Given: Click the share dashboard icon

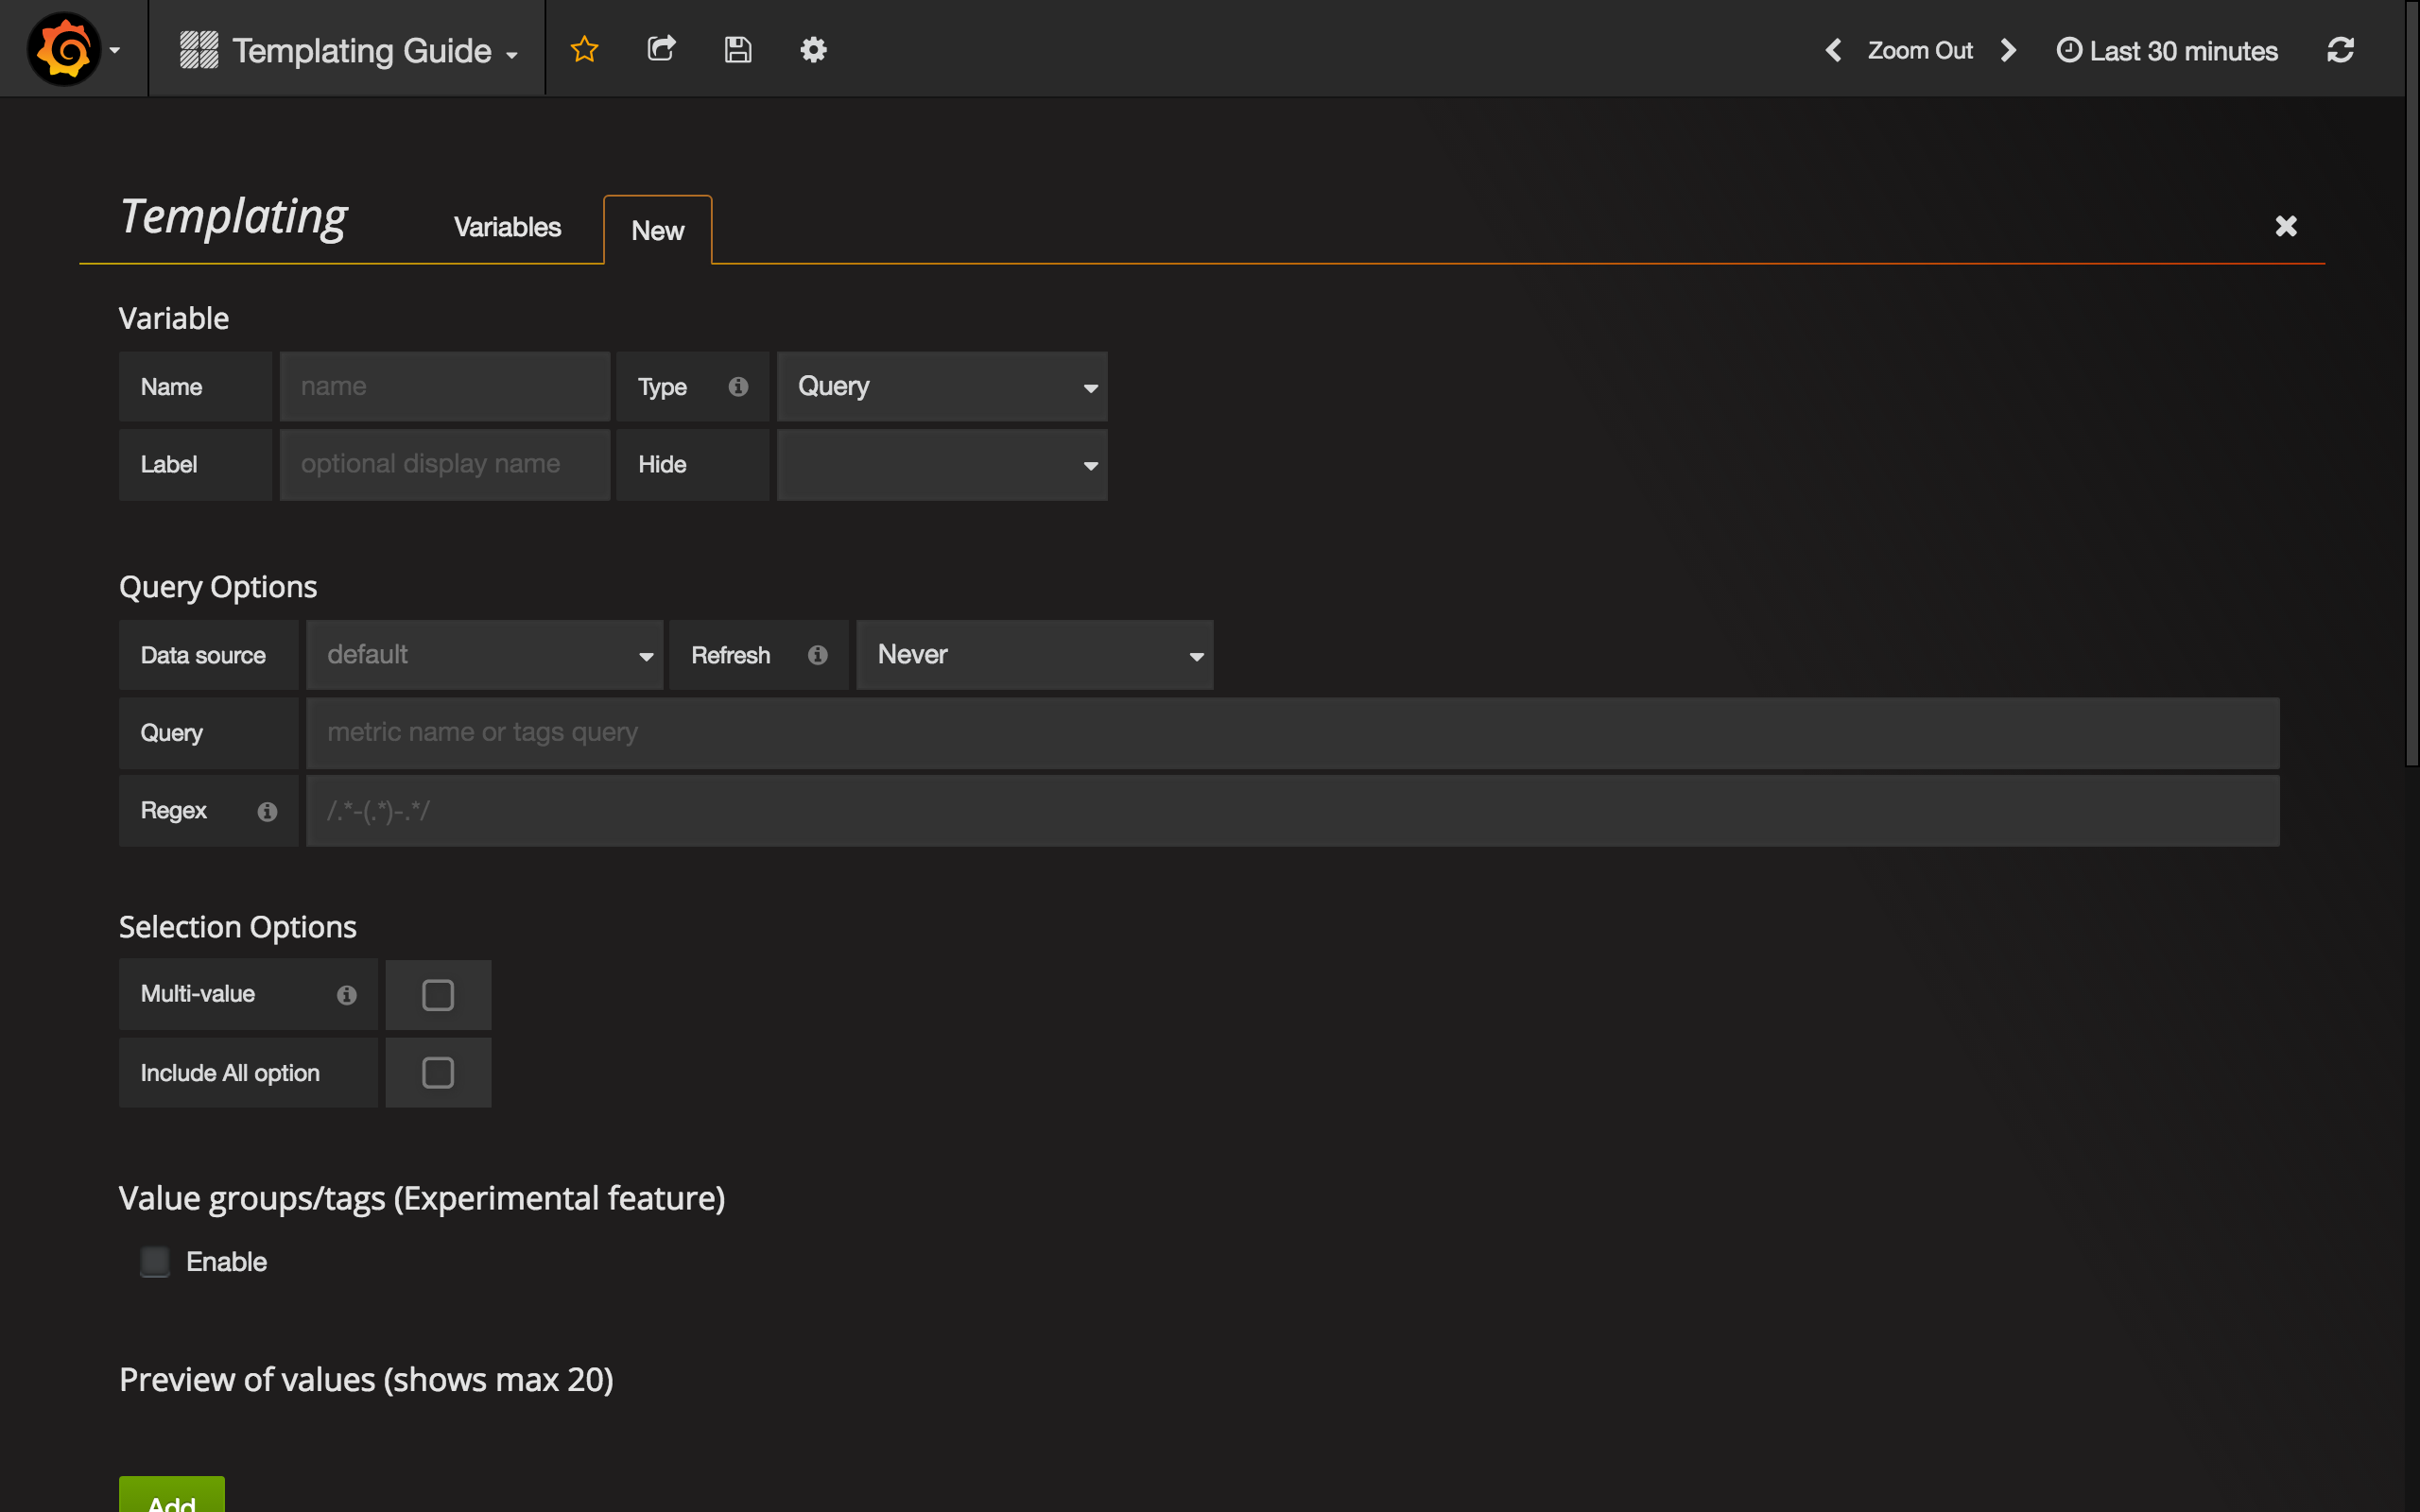Looking at the screenshot, I should pyautogui.click(x=661, y=48).
